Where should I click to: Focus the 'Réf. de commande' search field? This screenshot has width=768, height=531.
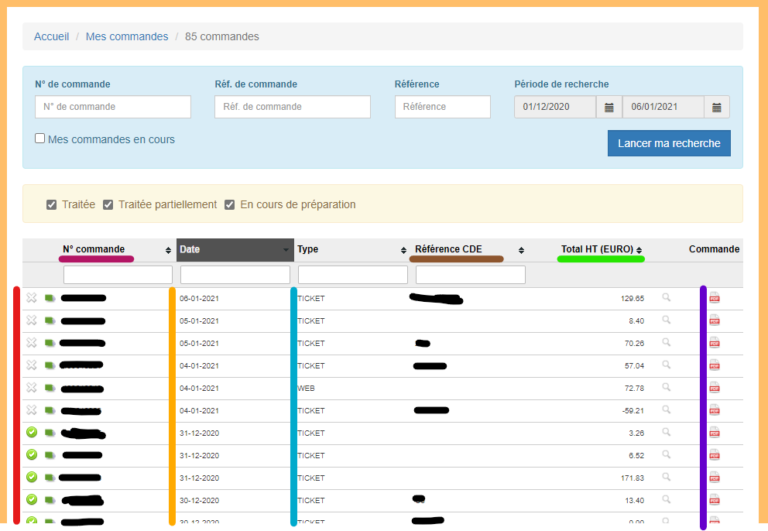click(x=292, y=107)
